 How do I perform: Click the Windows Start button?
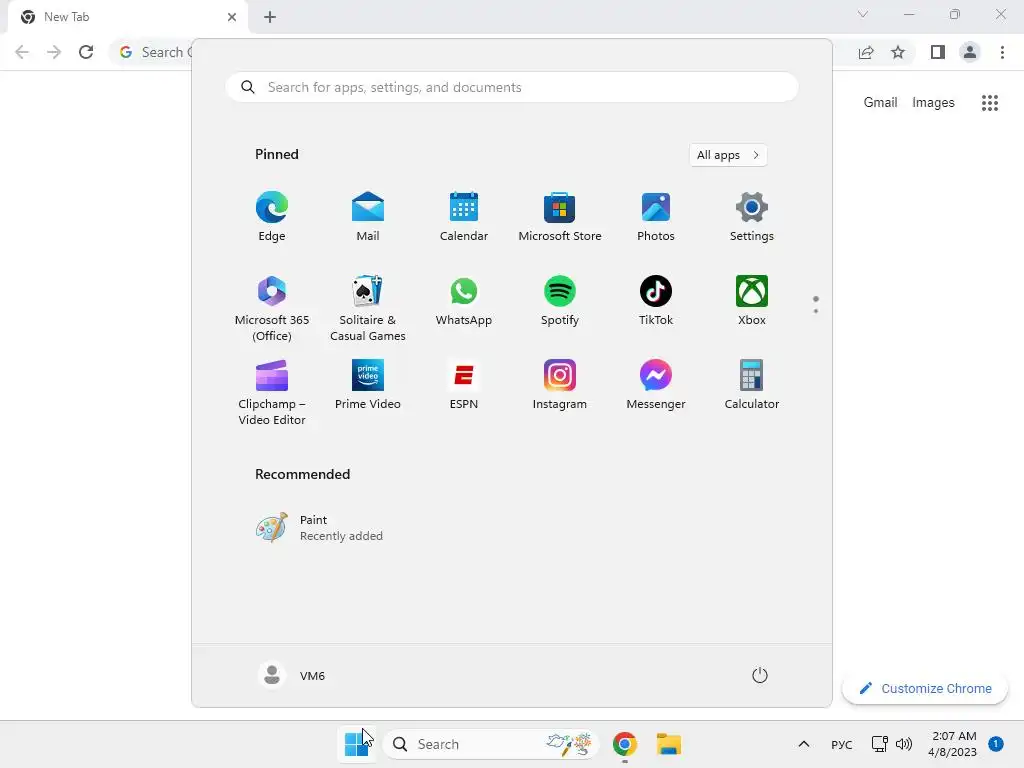coord(357,744)
